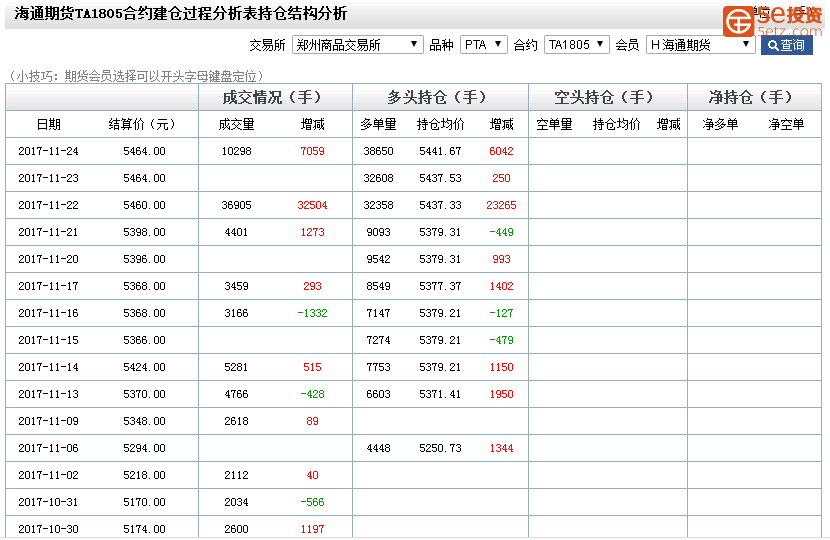Select the date cell 2017-11-22

click(48, 205)
